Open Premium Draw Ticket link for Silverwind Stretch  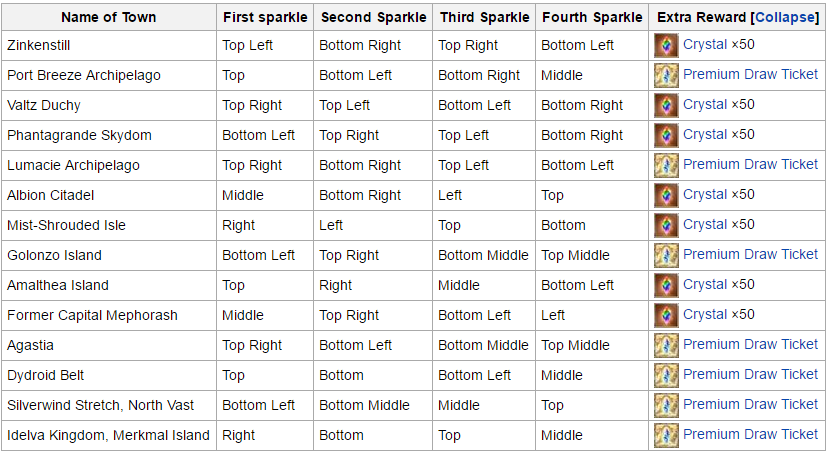[750, 405]
